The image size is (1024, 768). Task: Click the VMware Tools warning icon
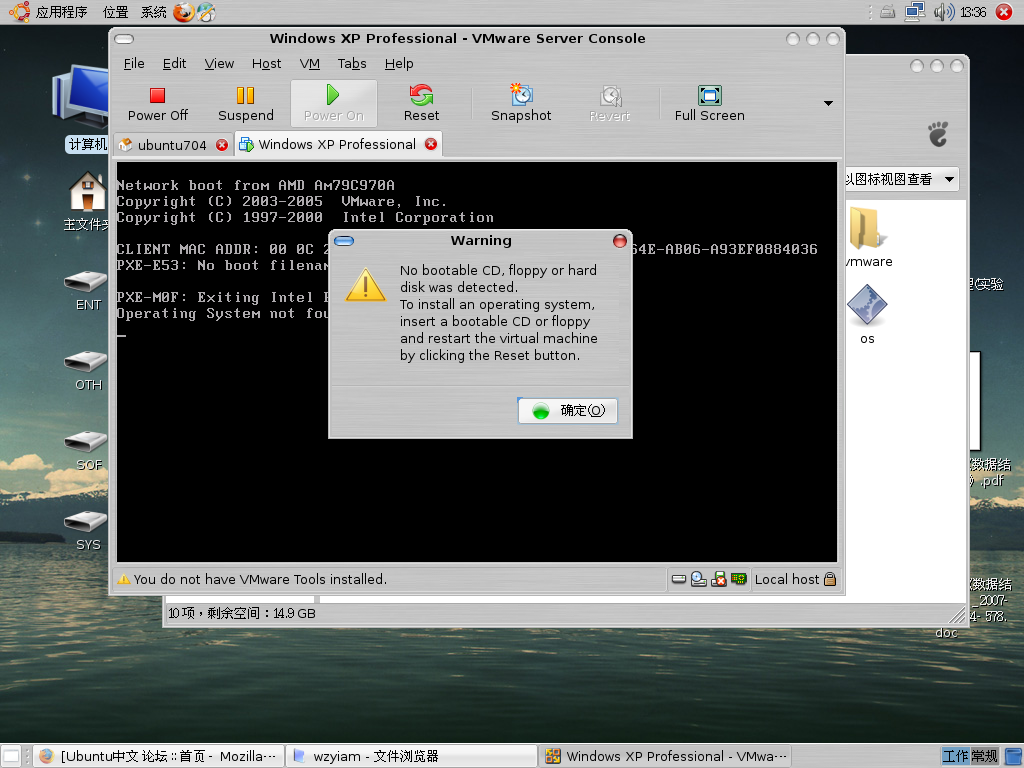pos(123,579)
